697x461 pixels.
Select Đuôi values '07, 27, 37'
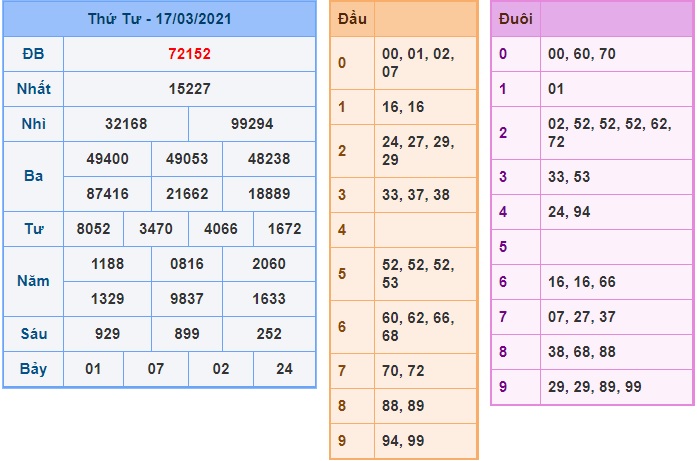pos(582,317)
